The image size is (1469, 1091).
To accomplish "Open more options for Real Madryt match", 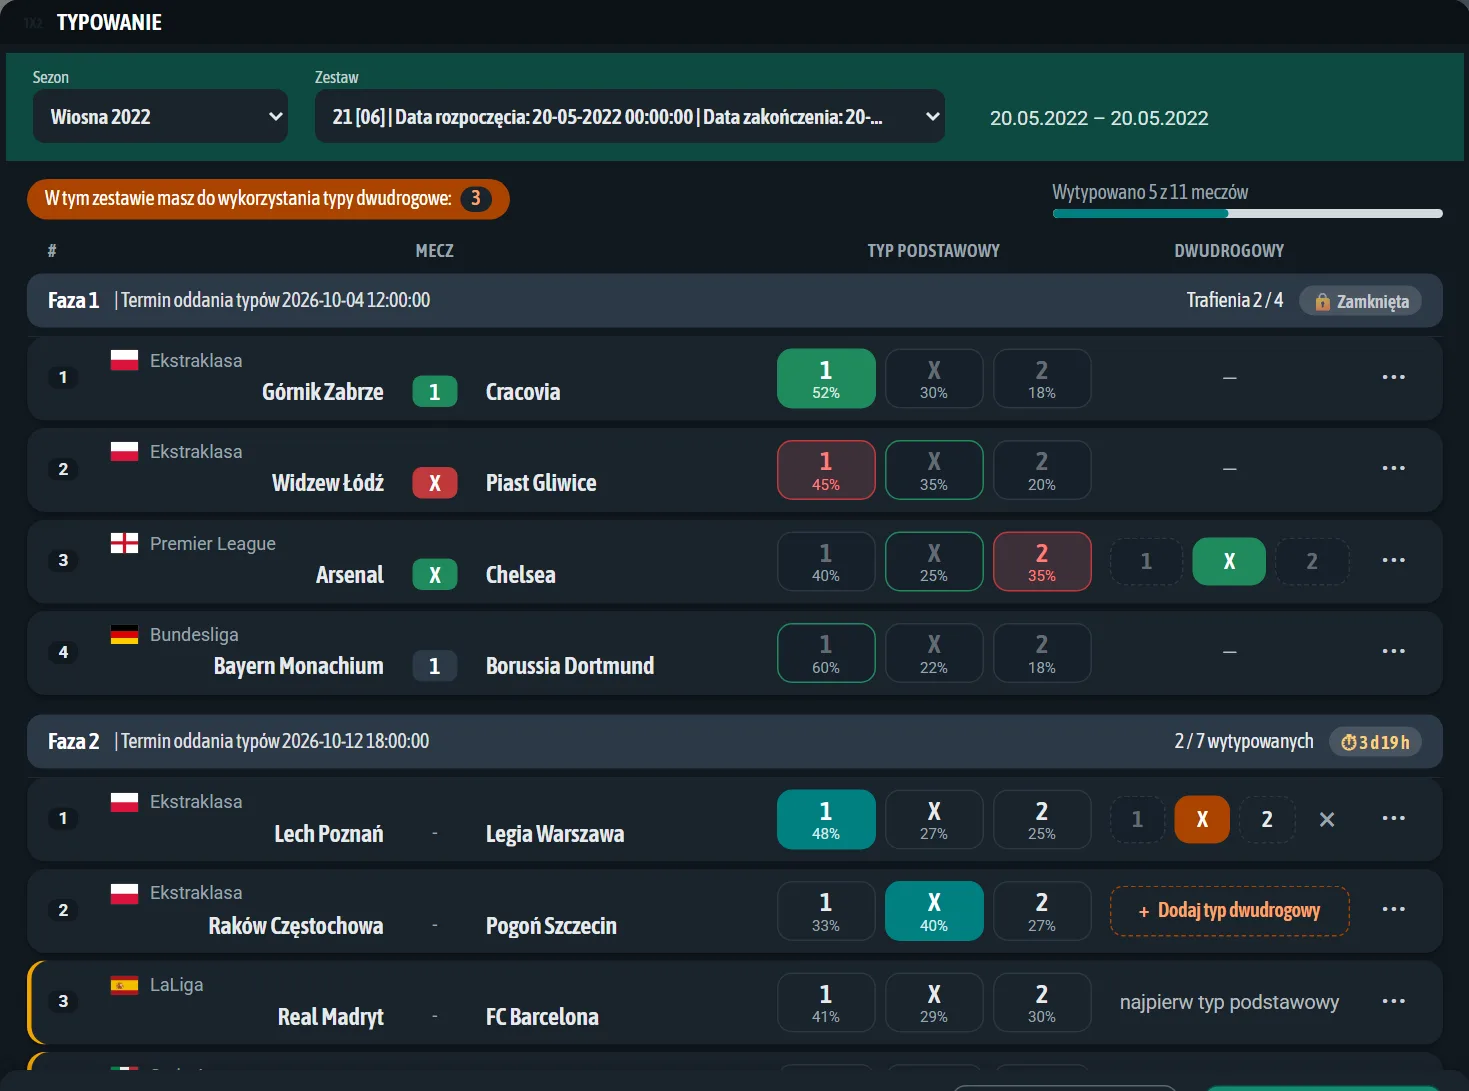I will coord(1393,1001).
